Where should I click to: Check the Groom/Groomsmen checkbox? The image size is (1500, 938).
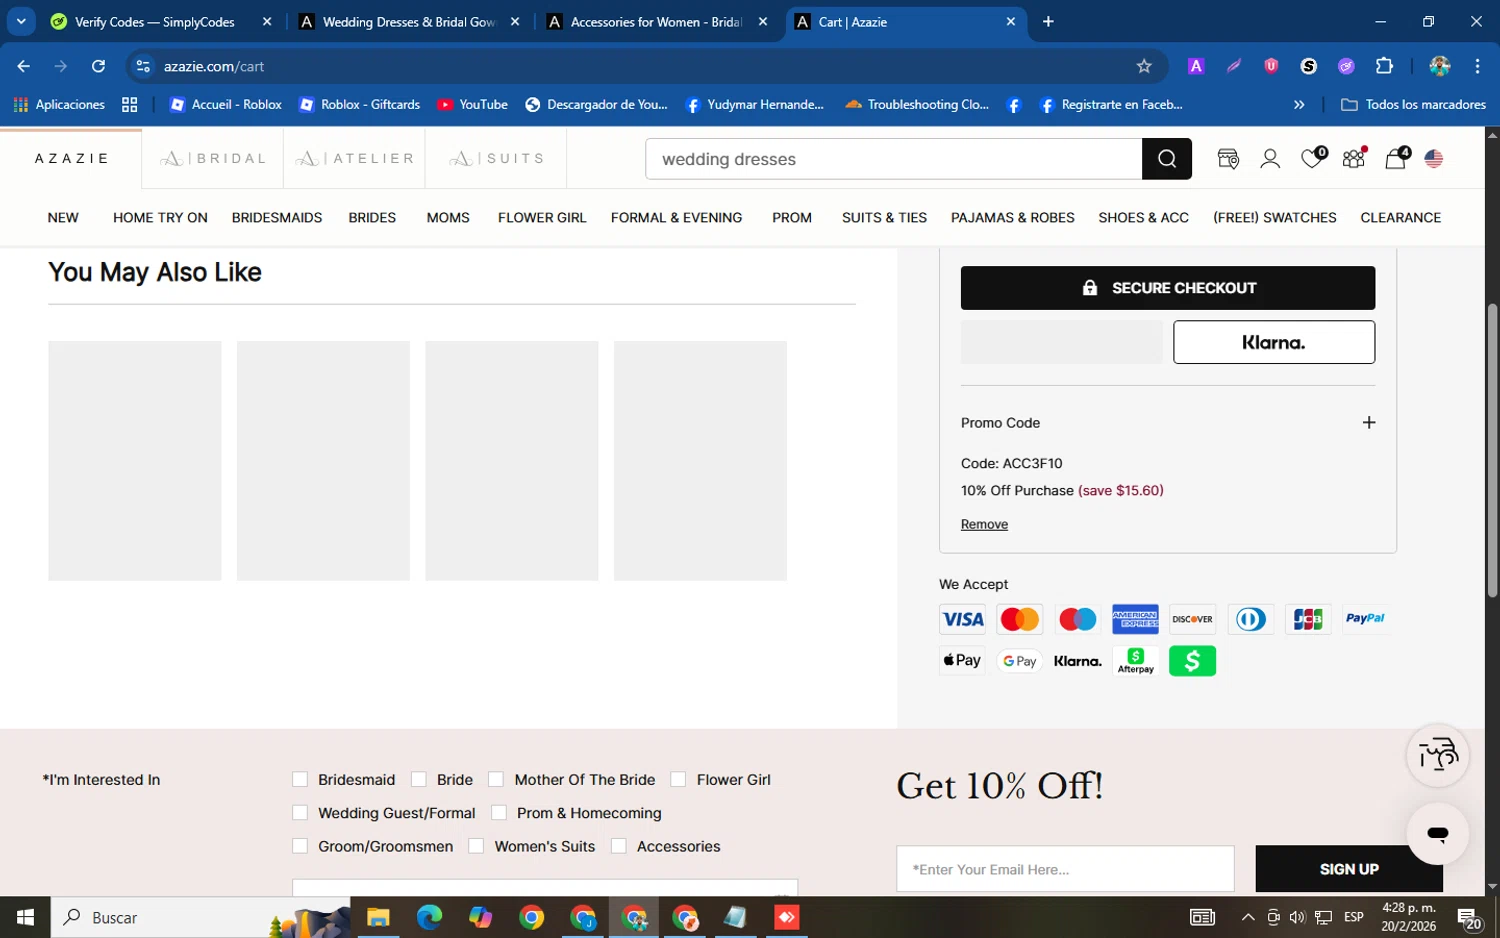pos(300,846)
